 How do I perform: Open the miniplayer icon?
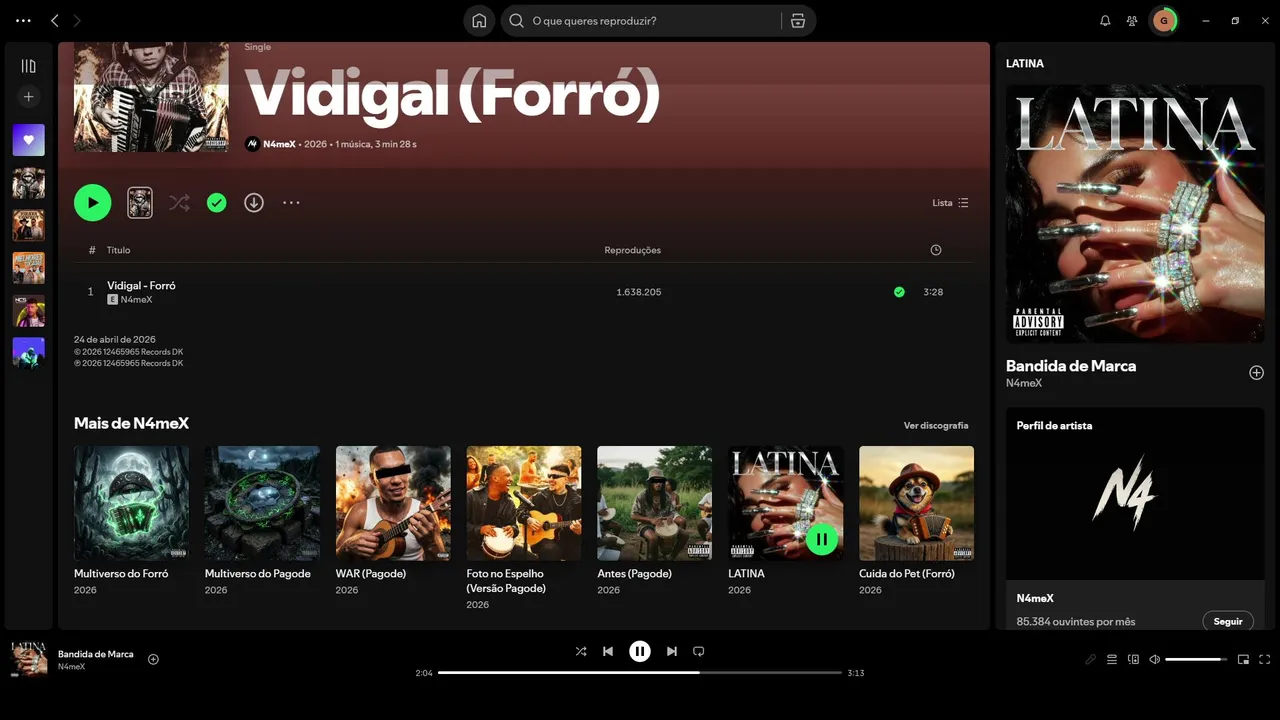tap(1243, 660)
